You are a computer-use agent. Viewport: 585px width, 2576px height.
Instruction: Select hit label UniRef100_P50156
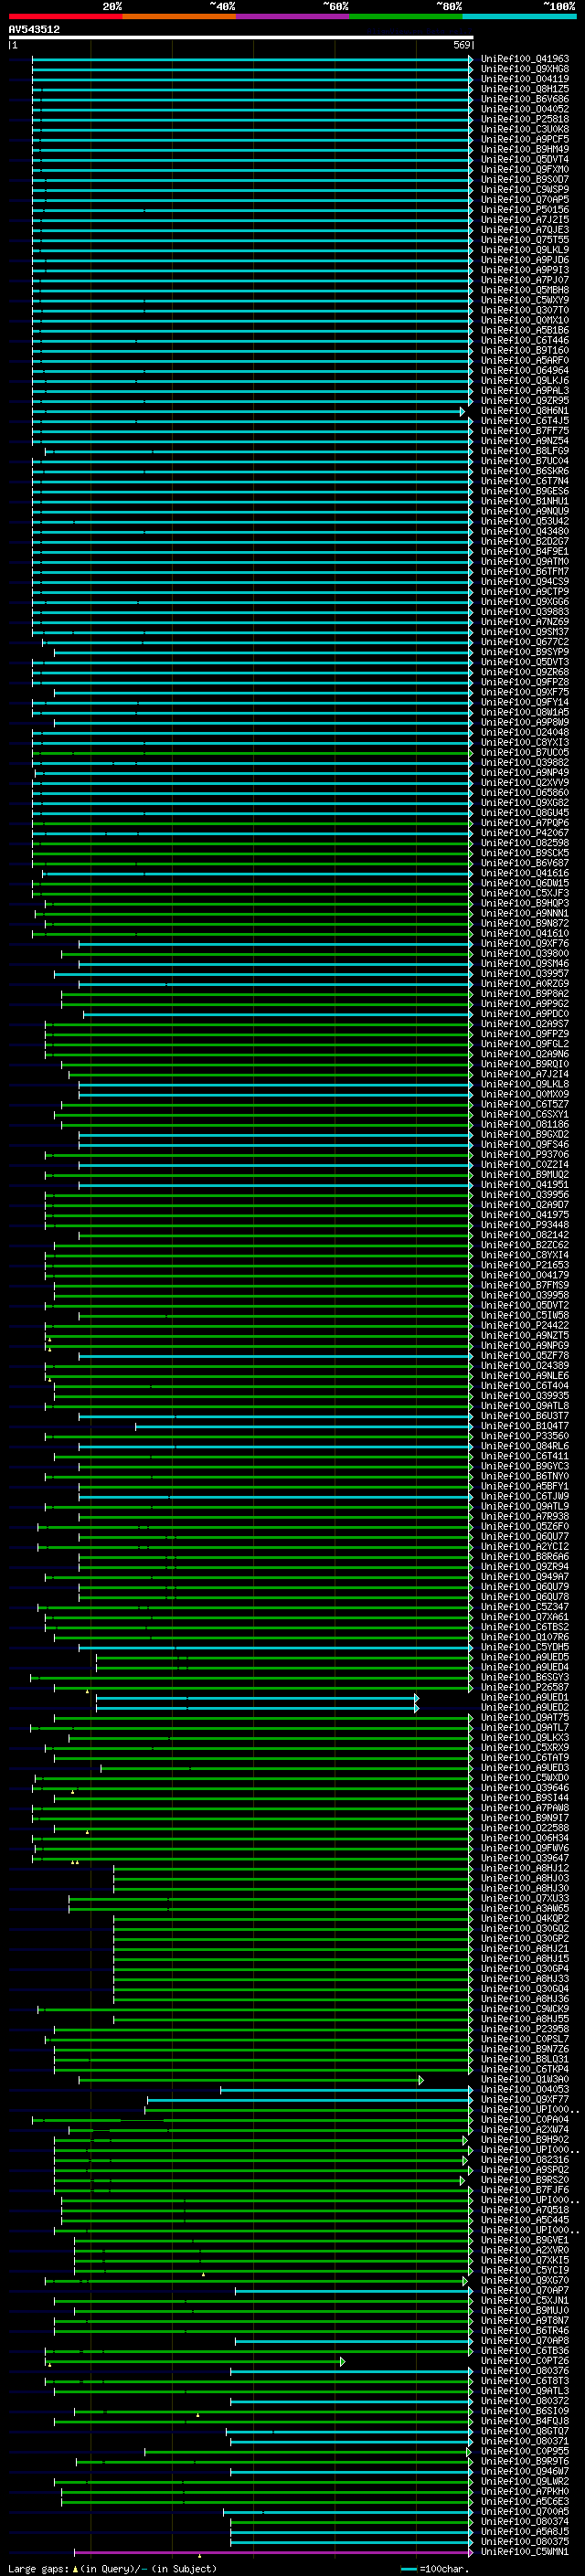[x=524, y=210]
